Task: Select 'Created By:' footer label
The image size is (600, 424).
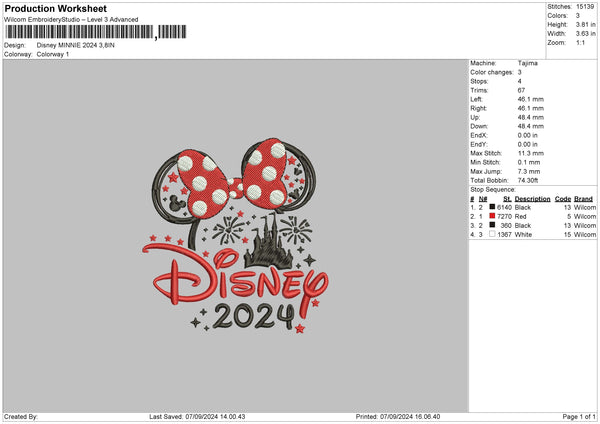Action: click(x=21, y=417)
